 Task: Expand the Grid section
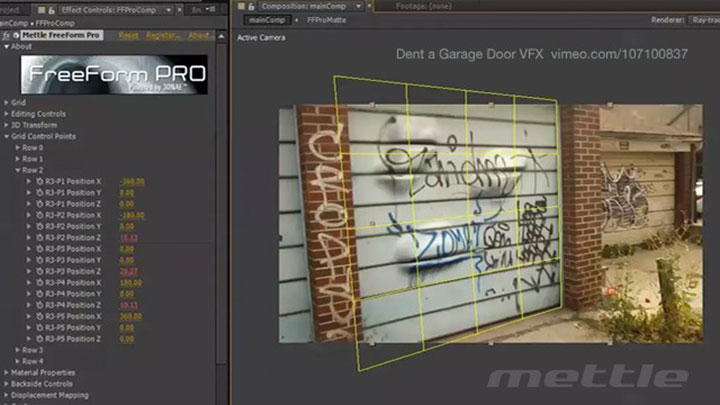(6, 102)
